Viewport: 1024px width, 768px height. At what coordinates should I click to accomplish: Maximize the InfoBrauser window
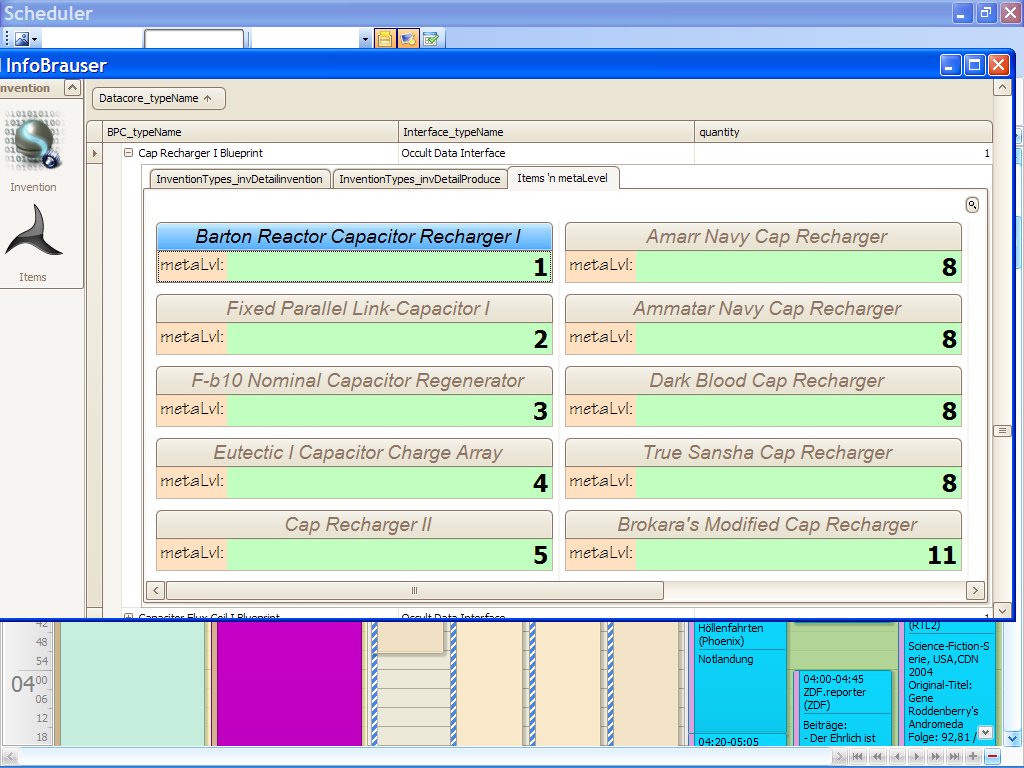coord(974,65)
